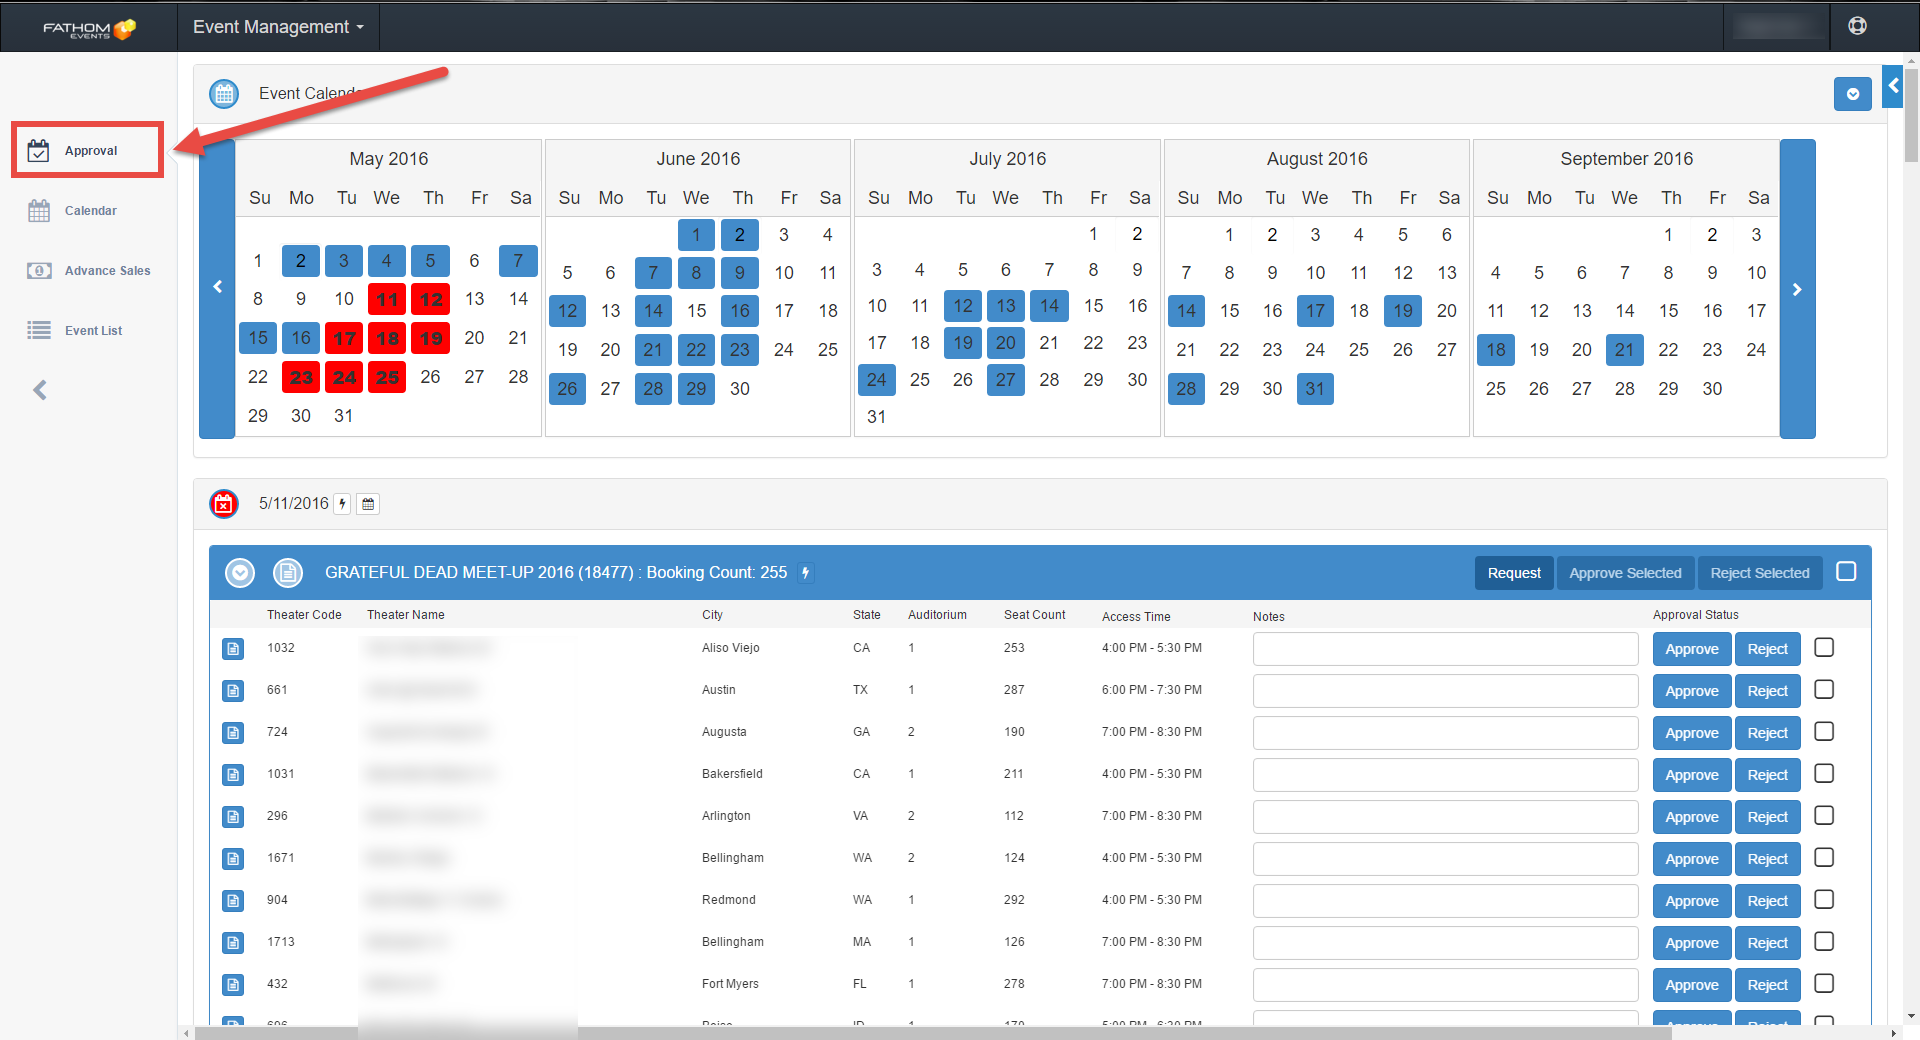Viewport: 1920px width, 1040px height.
Task: Open detail icon for theater 724 row
Action: (233, 733)
